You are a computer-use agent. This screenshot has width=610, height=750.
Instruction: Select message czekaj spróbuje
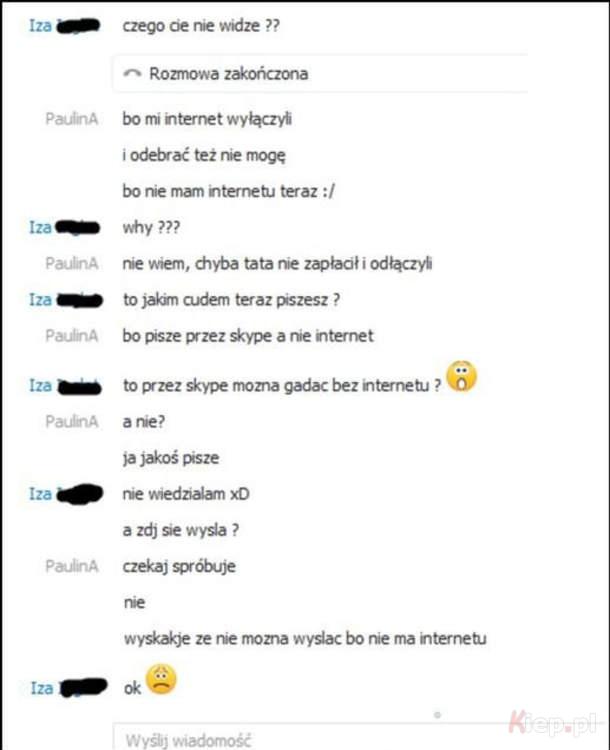tap(179, 566)
